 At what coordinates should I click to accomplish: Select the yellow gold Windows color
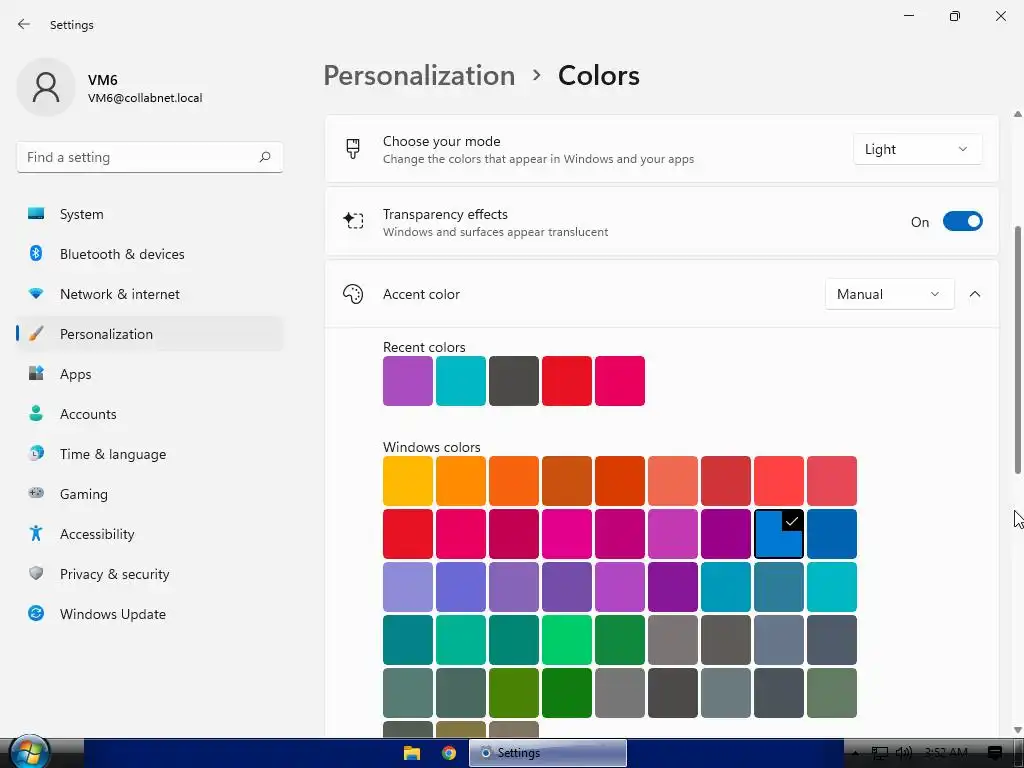408,481
